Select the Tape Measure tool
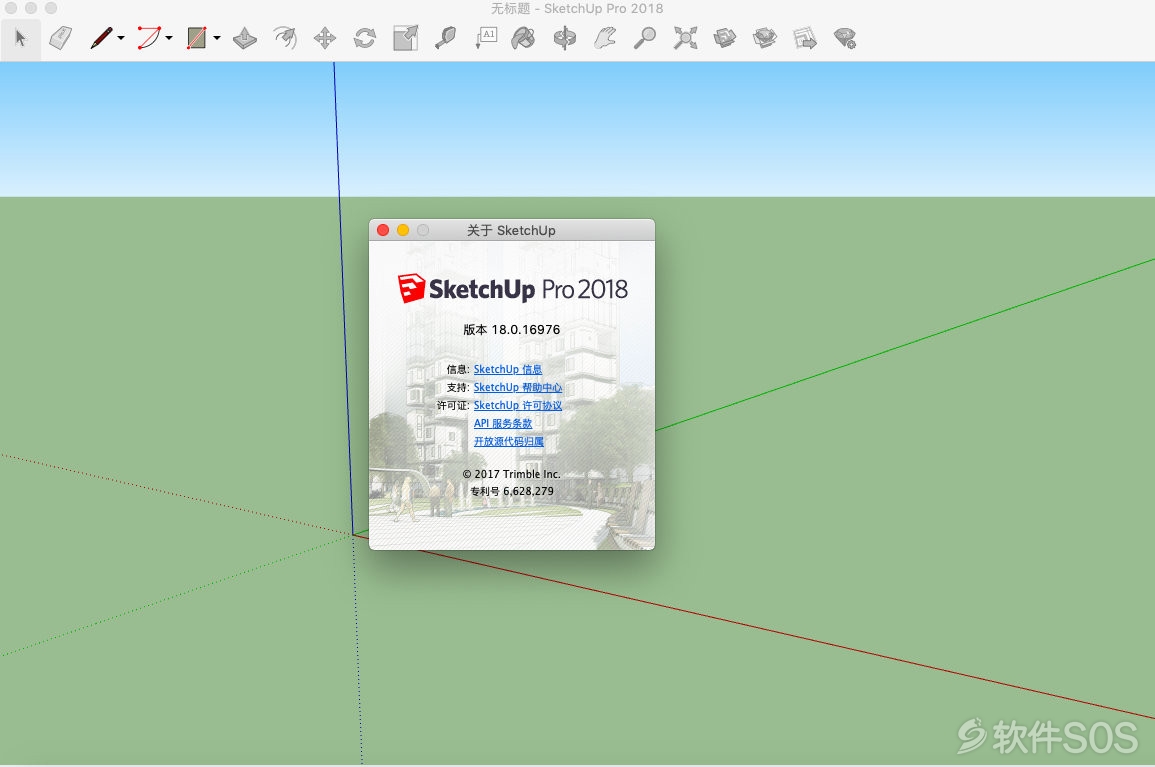This screenshot has height=767, width=1155. [445, 38]
